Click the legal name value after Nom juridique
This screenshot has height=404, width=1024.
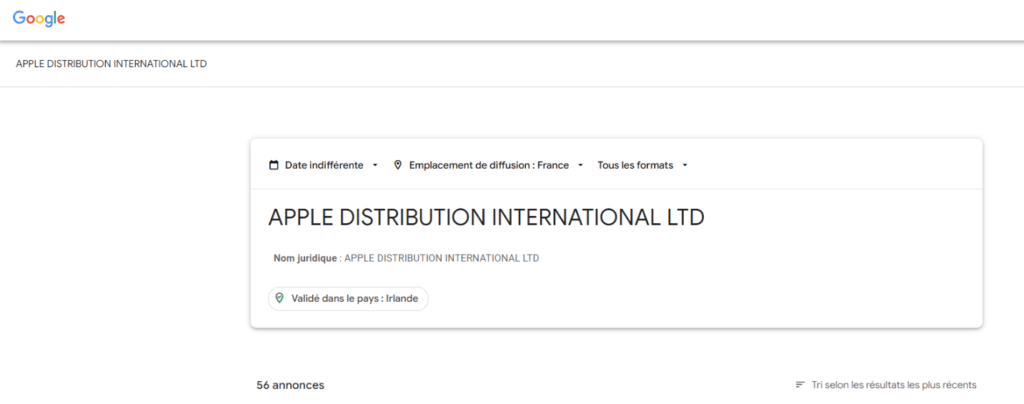tap(441, 258)
